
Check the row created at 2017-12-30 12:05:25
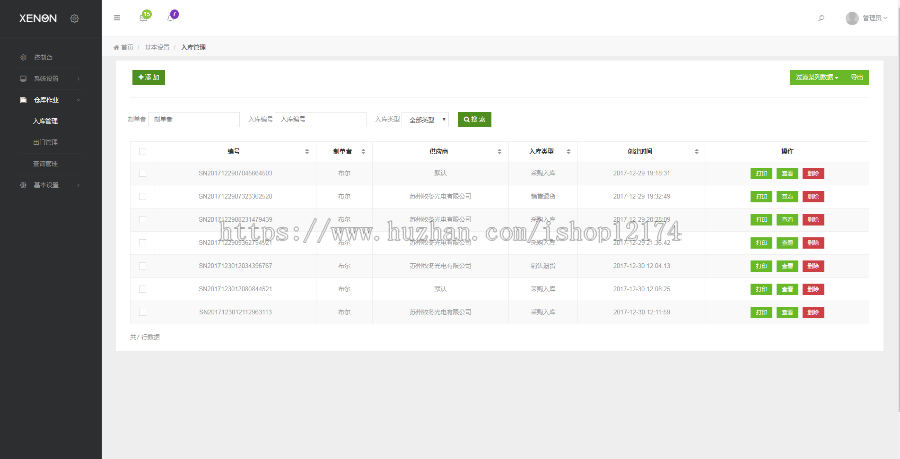point(142,289)
